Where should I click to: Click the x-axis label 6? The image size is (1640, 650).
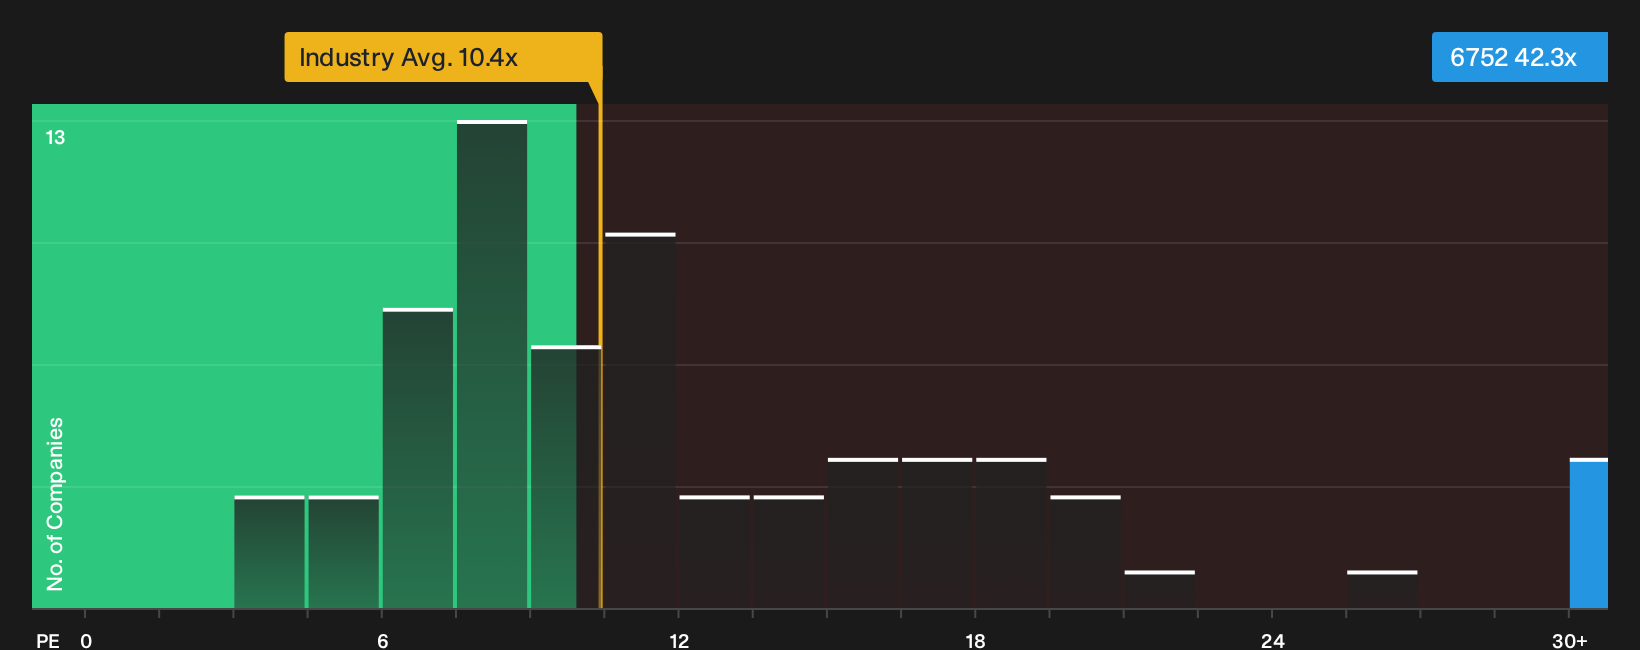382,640
